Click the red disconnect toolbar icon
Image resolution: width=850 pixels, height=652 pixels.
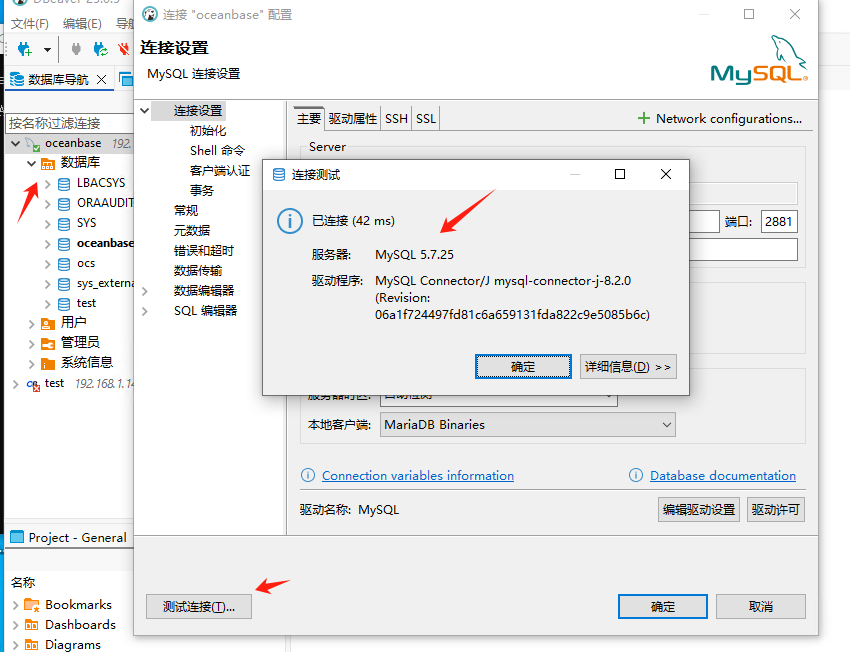pyautogui.click(x=124, y=49)
